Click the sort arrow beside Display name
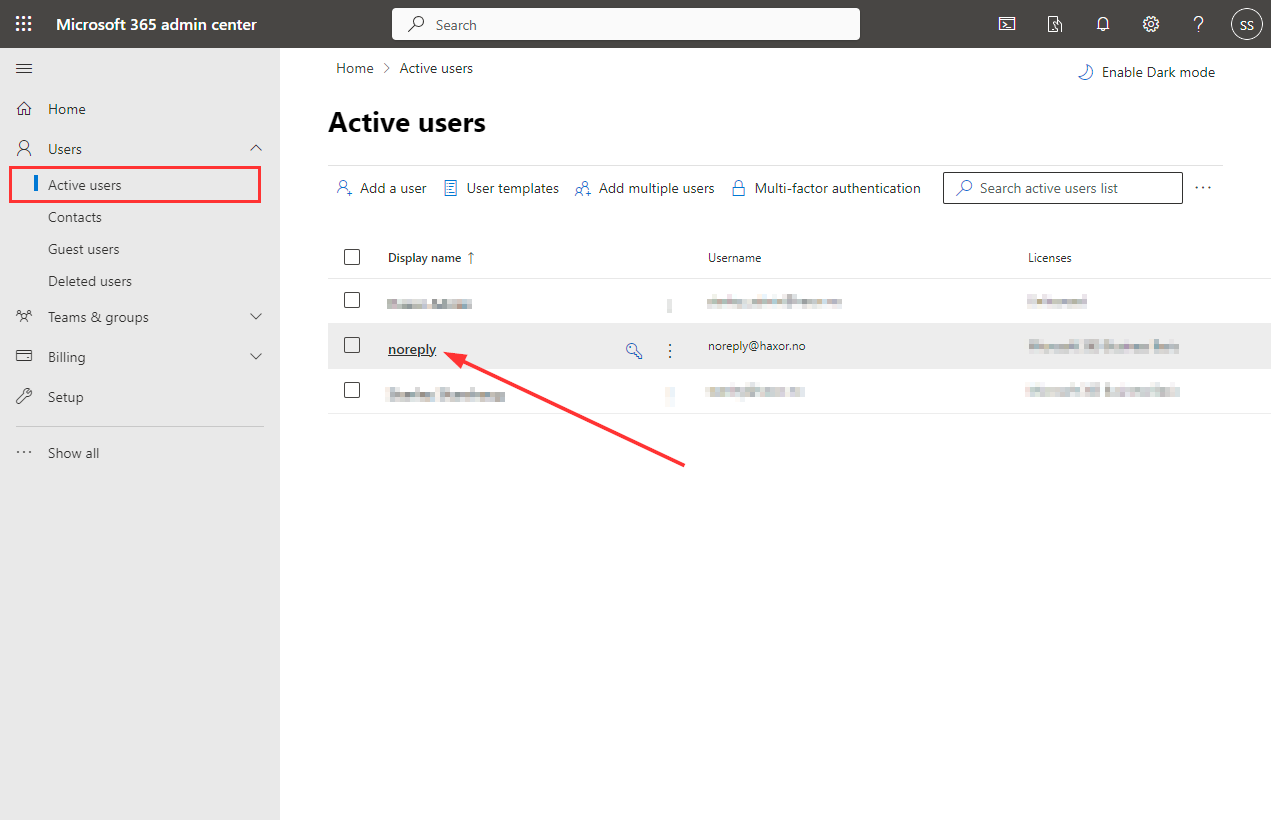The height and width of the screenshot is (820, 1271). pyautogui.click(x=471, y=258)
